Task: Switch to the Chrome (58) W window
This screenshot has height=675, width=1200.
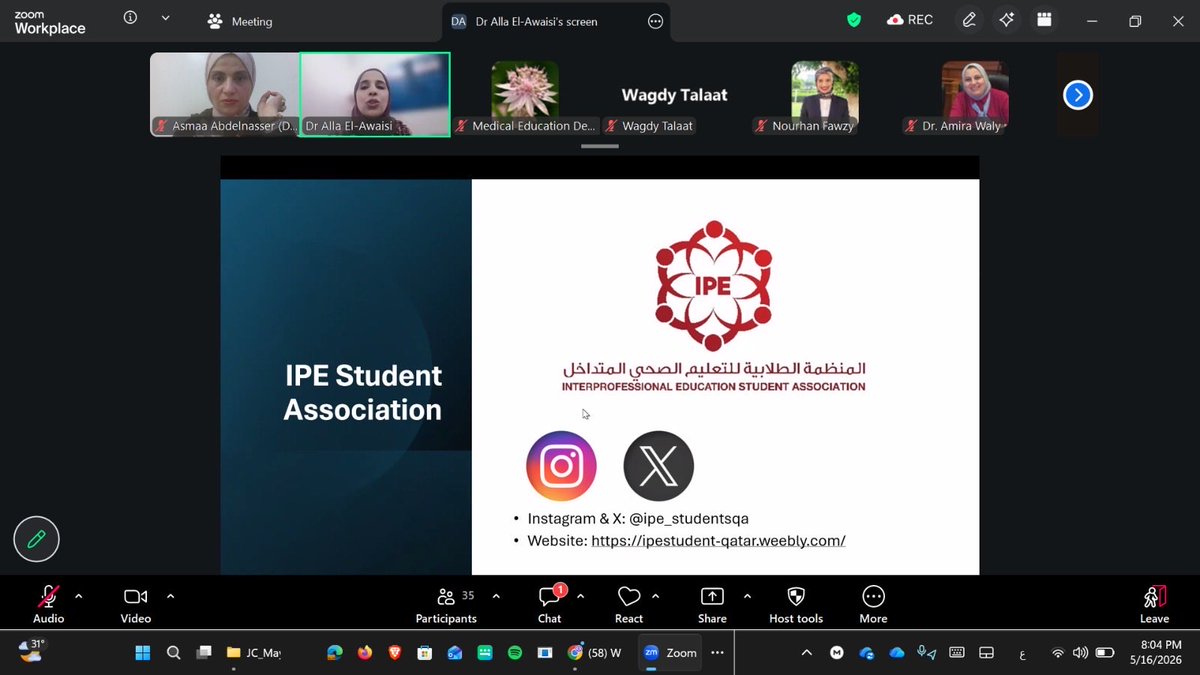Action: pyautogui.click(x=596, y=653)
